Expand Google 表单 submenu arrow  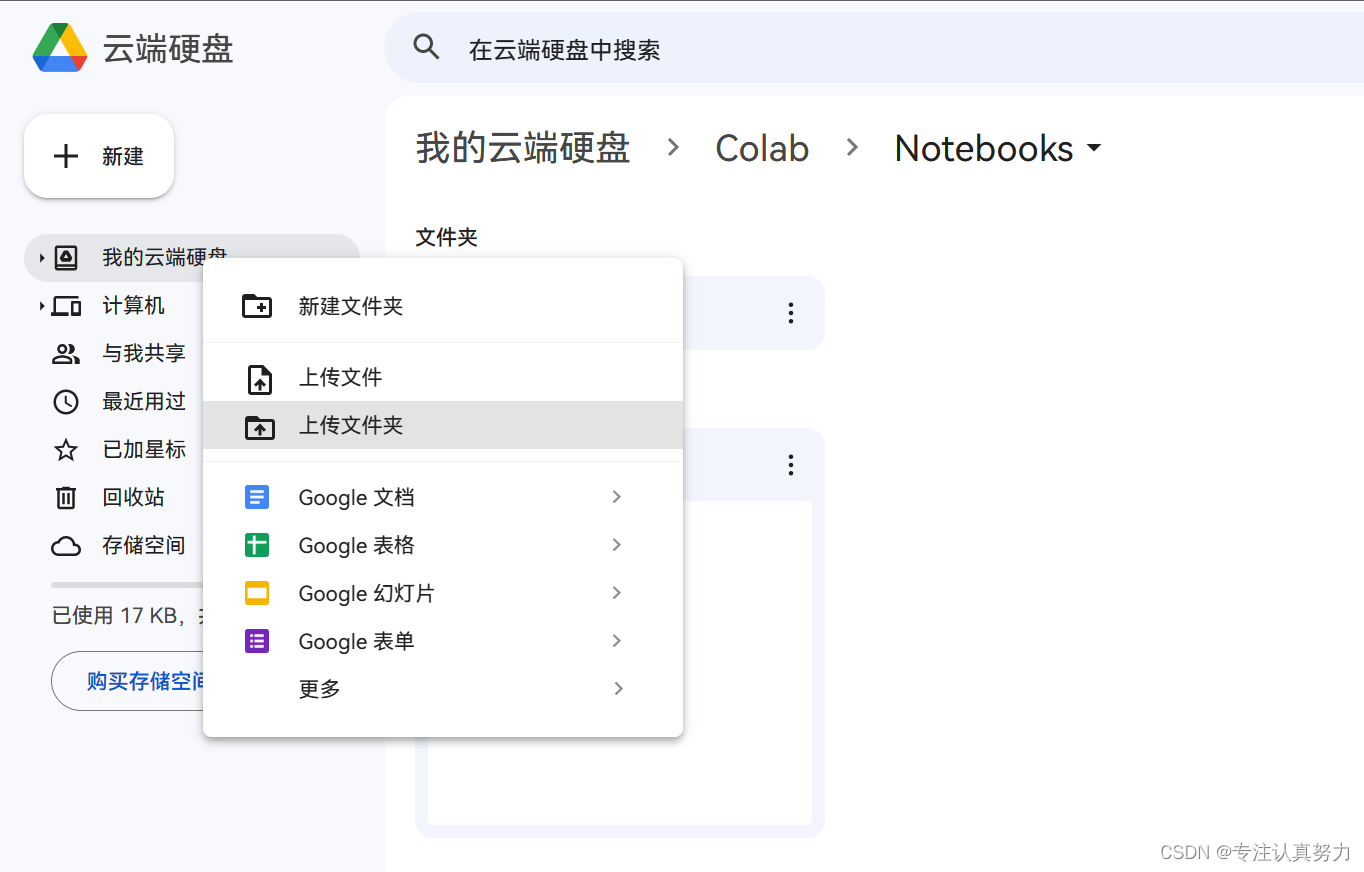pyautogui.click(x=617, y=641)
